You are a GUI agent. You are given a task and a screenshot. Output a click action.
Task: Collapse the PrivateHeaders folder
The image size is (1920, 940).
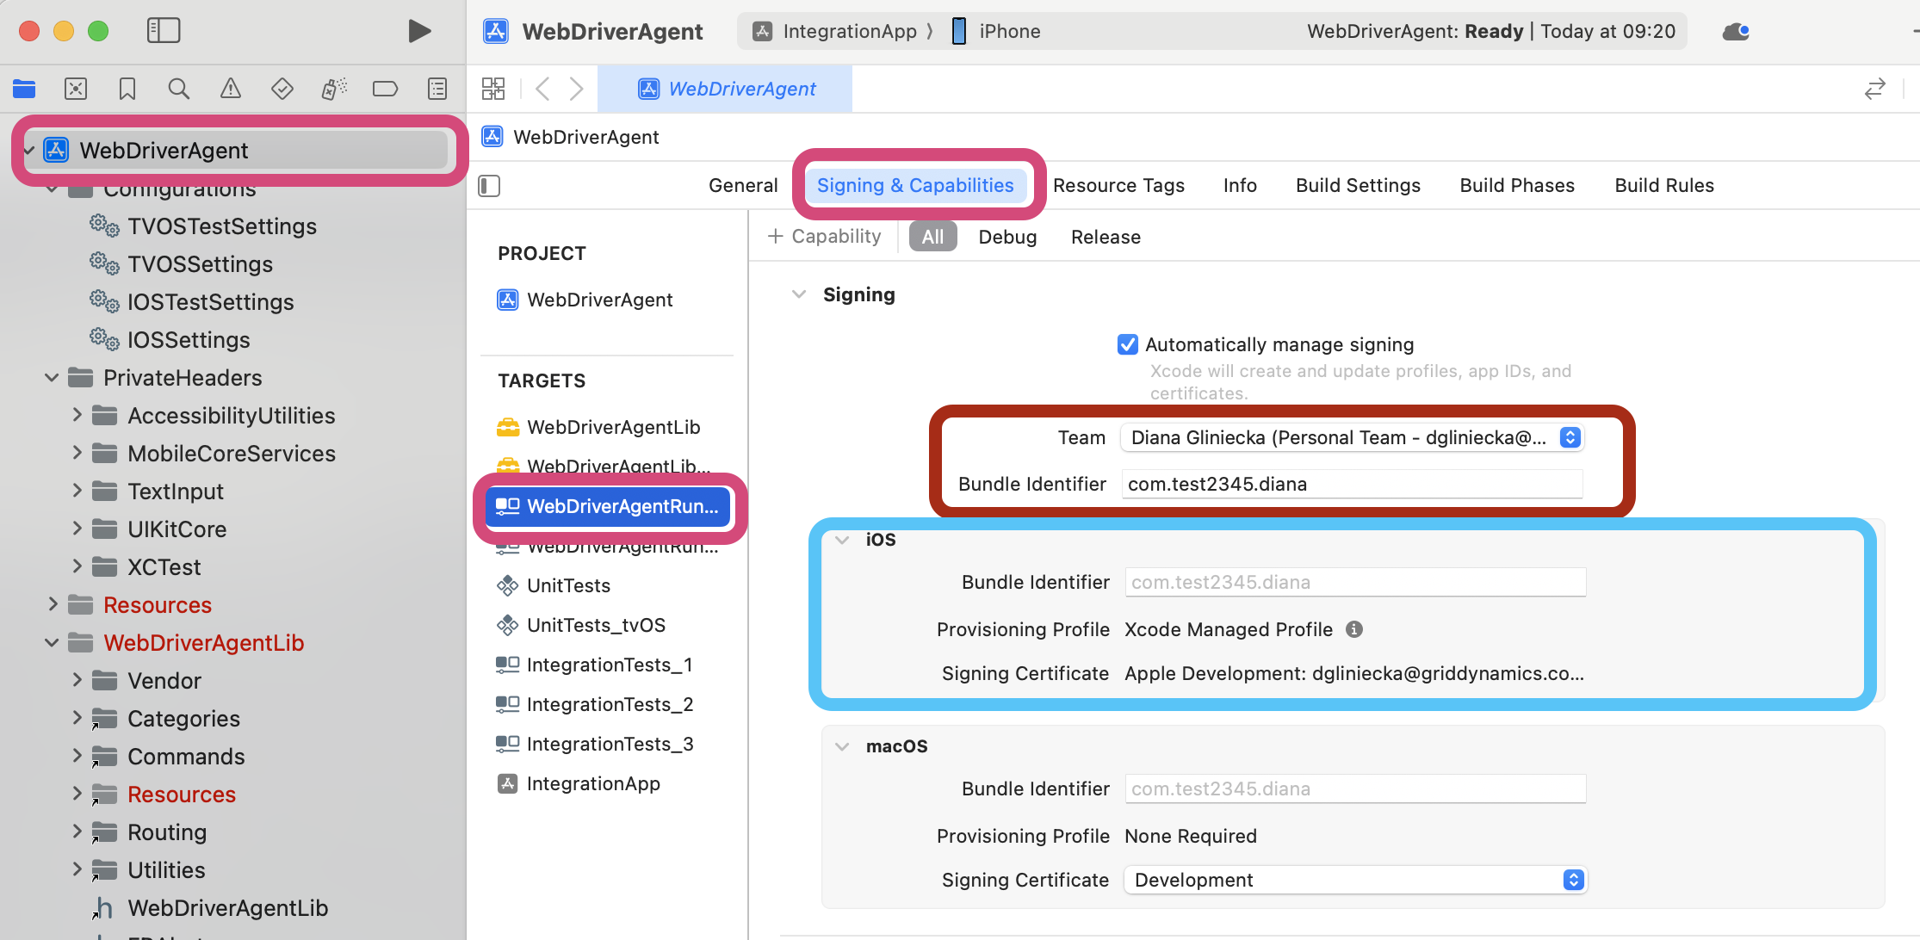point(52,378)
